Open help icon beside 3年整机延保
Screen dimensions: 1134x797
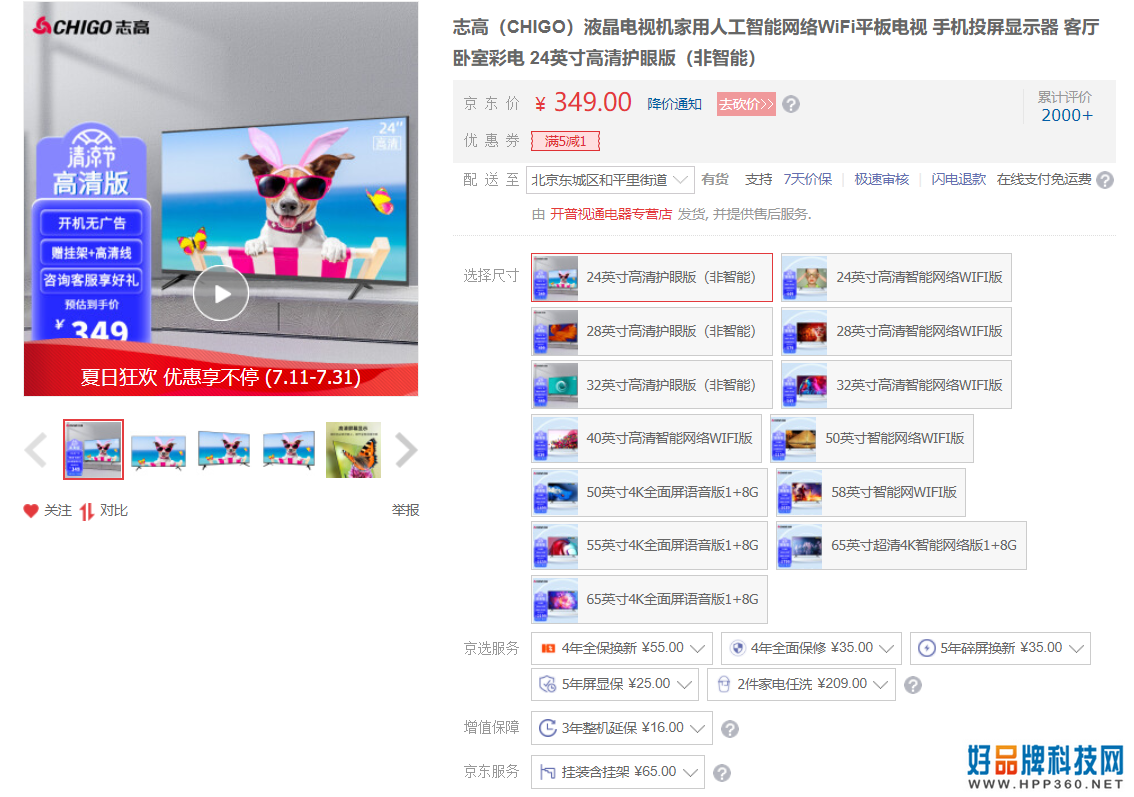point(730,729)
